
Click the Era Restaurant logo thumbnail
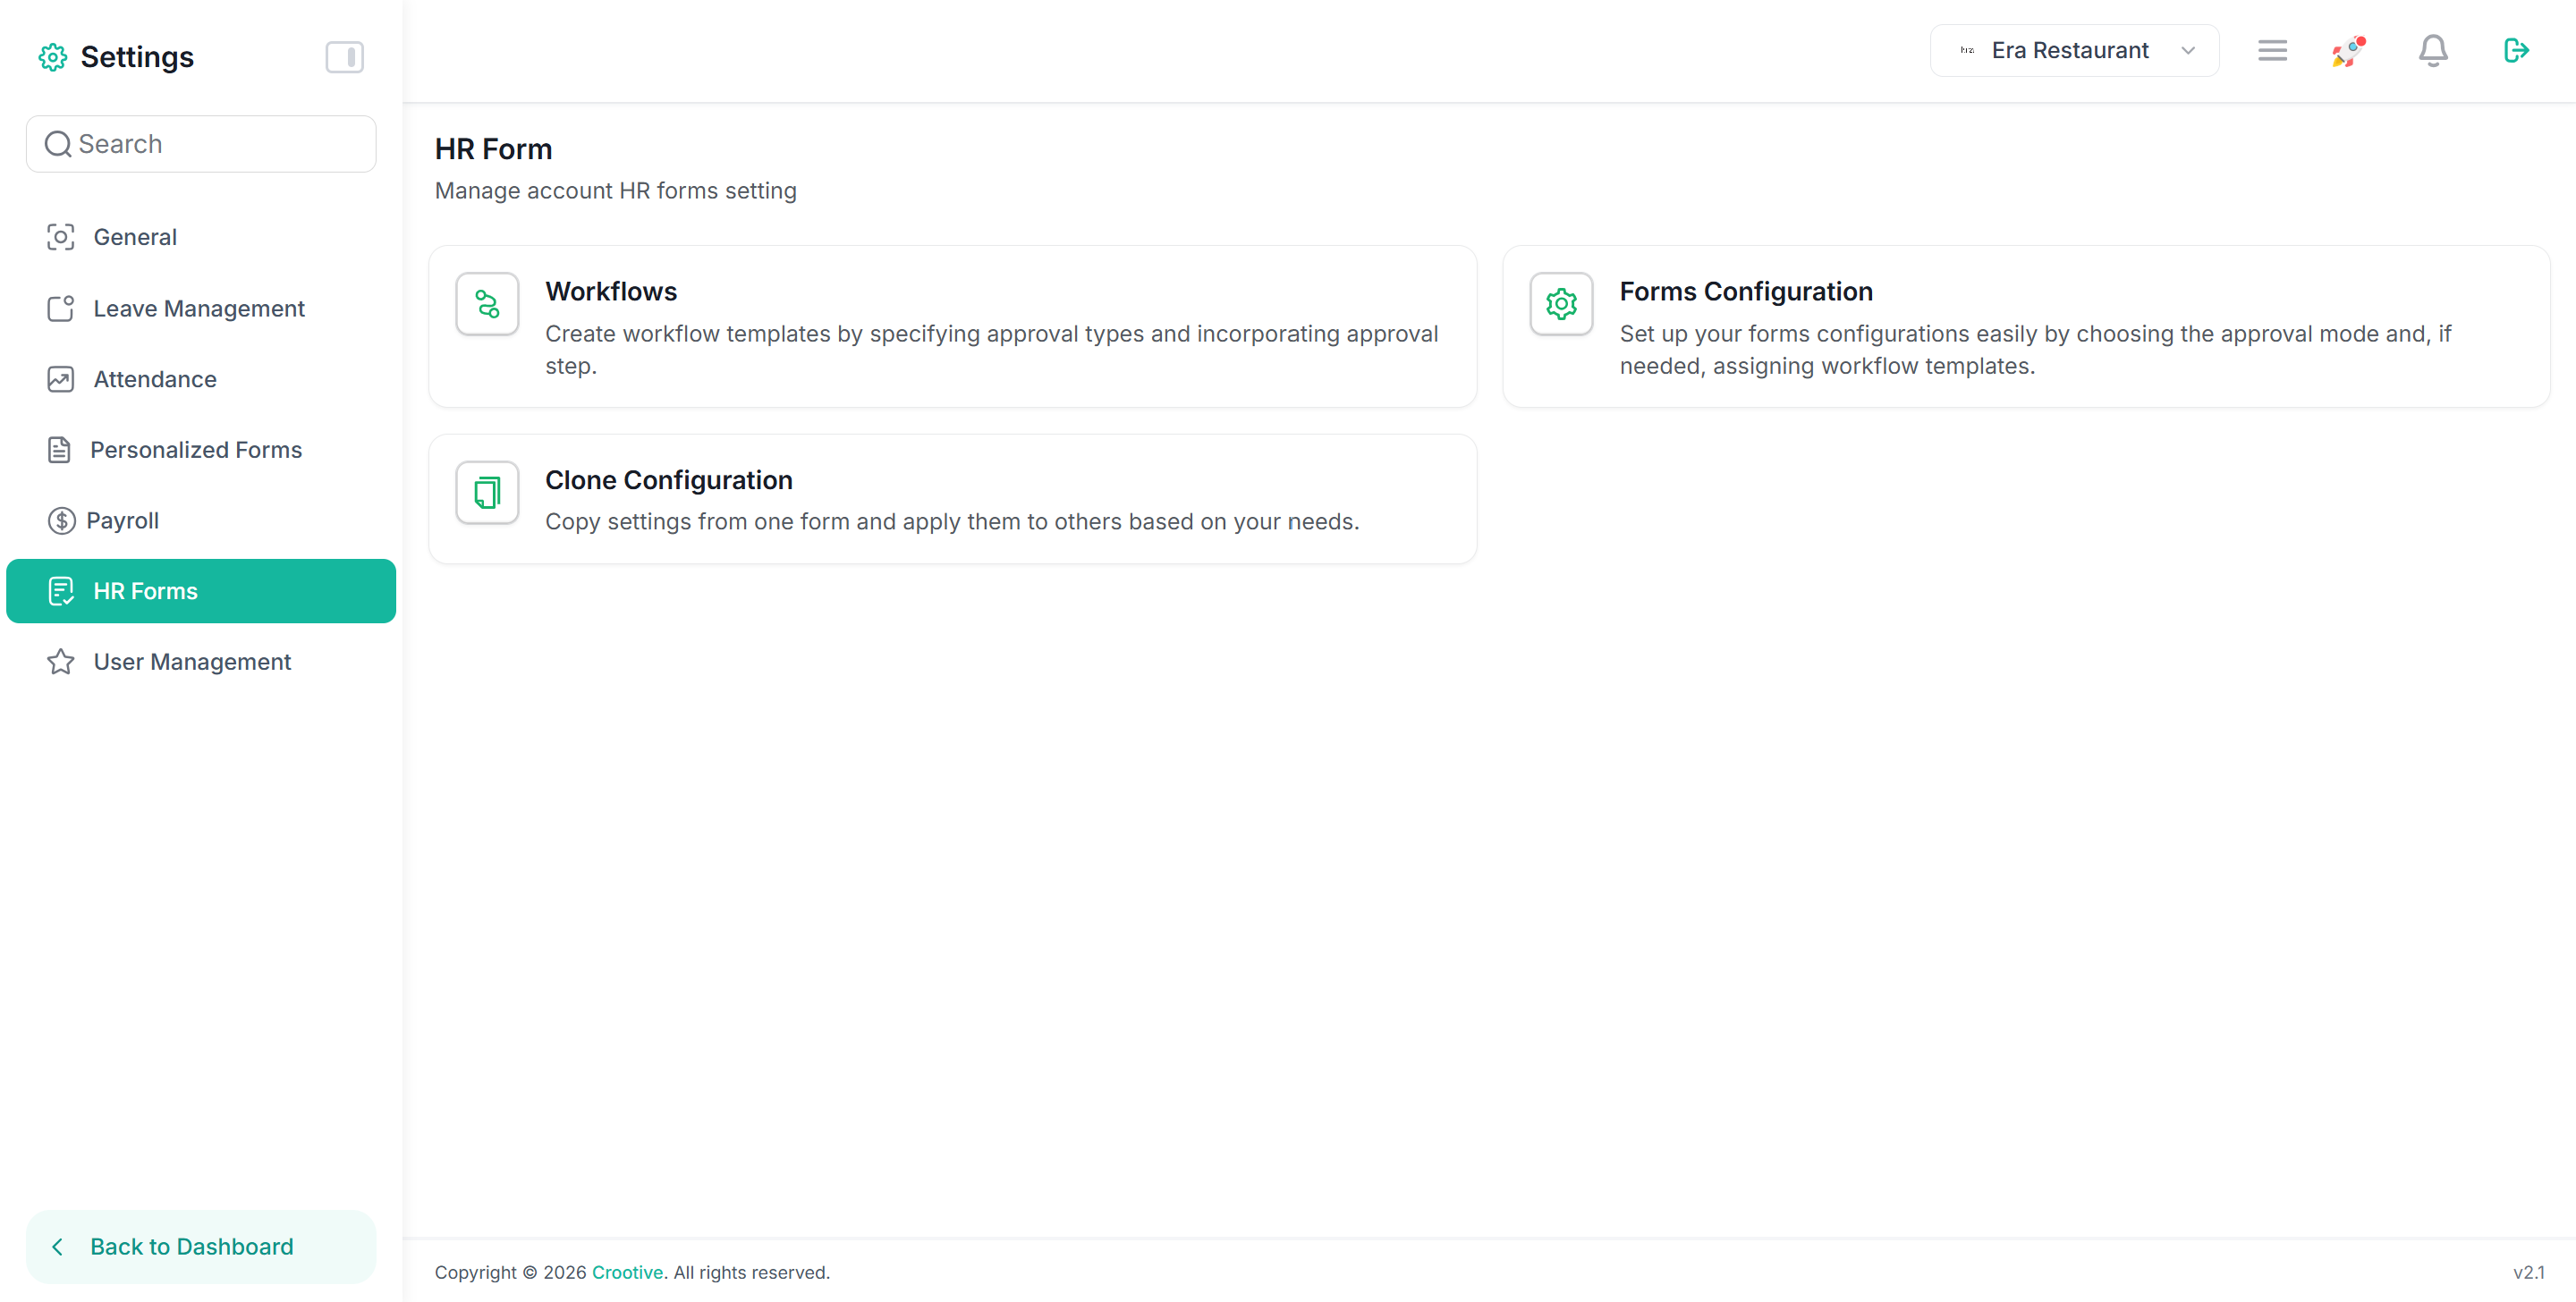pyautogui.click(x=1967, y=50)
